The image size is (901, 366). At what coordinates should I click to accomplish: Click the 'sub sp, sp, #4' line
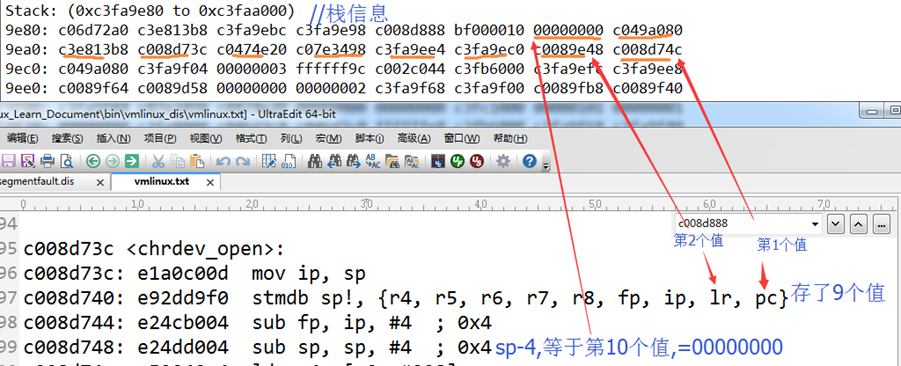(257, 347)
